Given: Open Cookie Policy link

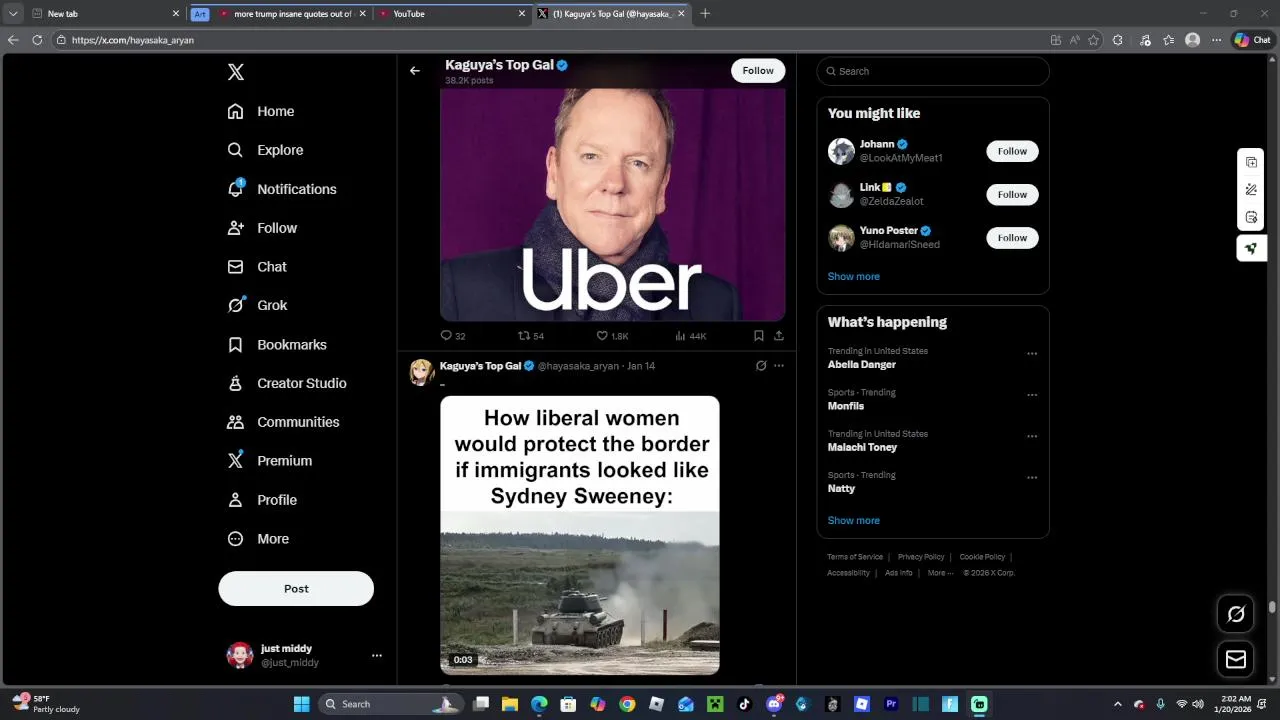Looking at the screenshot, I should (x=982, y=557).
